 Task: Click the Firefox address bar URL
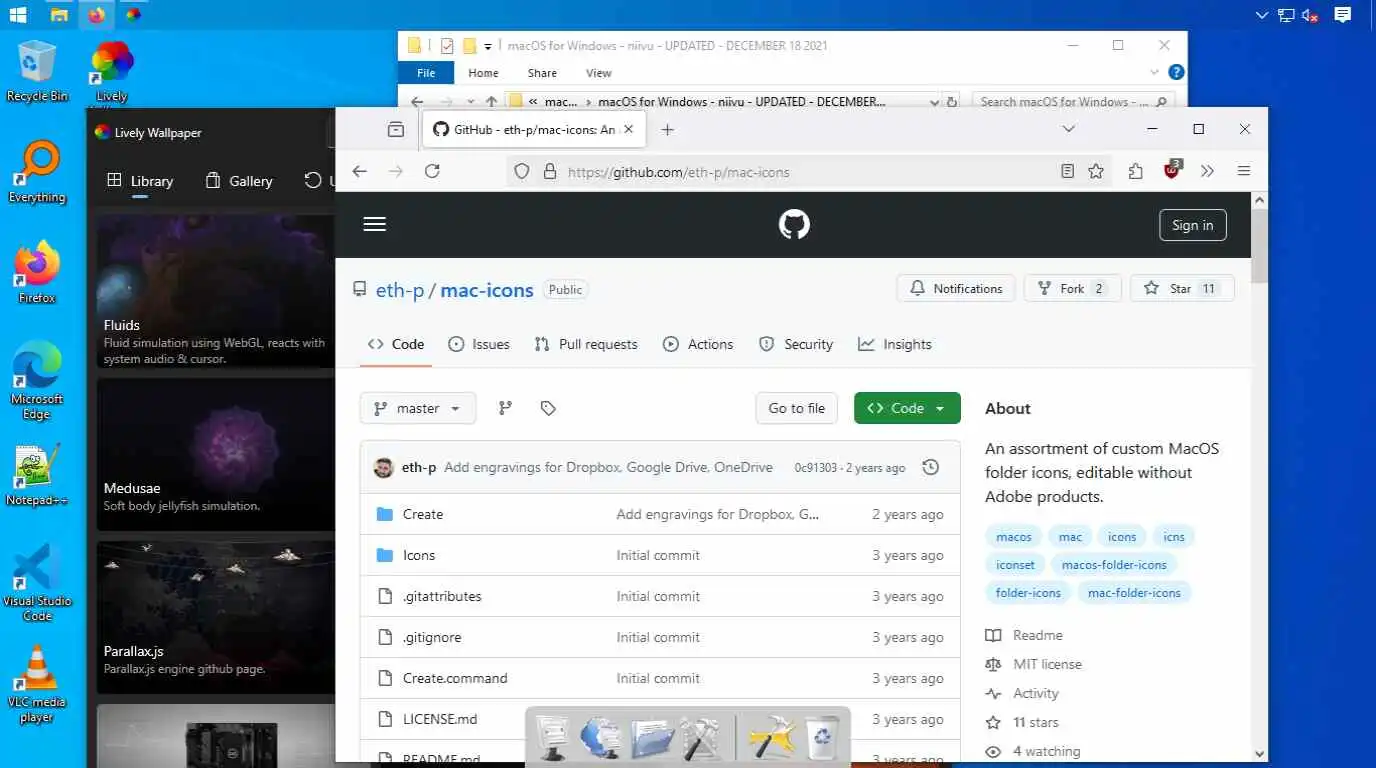(678, 172)
